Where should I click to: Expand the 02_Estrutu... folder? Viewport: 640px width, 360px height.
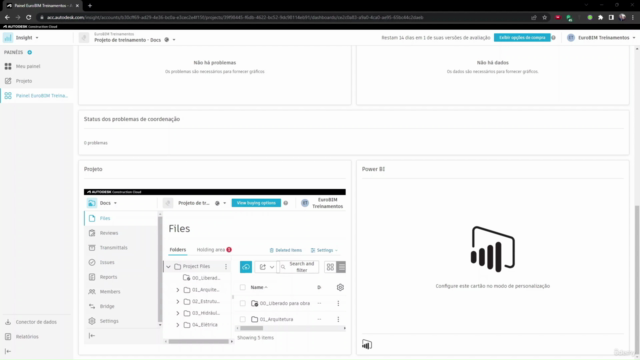[x=178, y=302]
